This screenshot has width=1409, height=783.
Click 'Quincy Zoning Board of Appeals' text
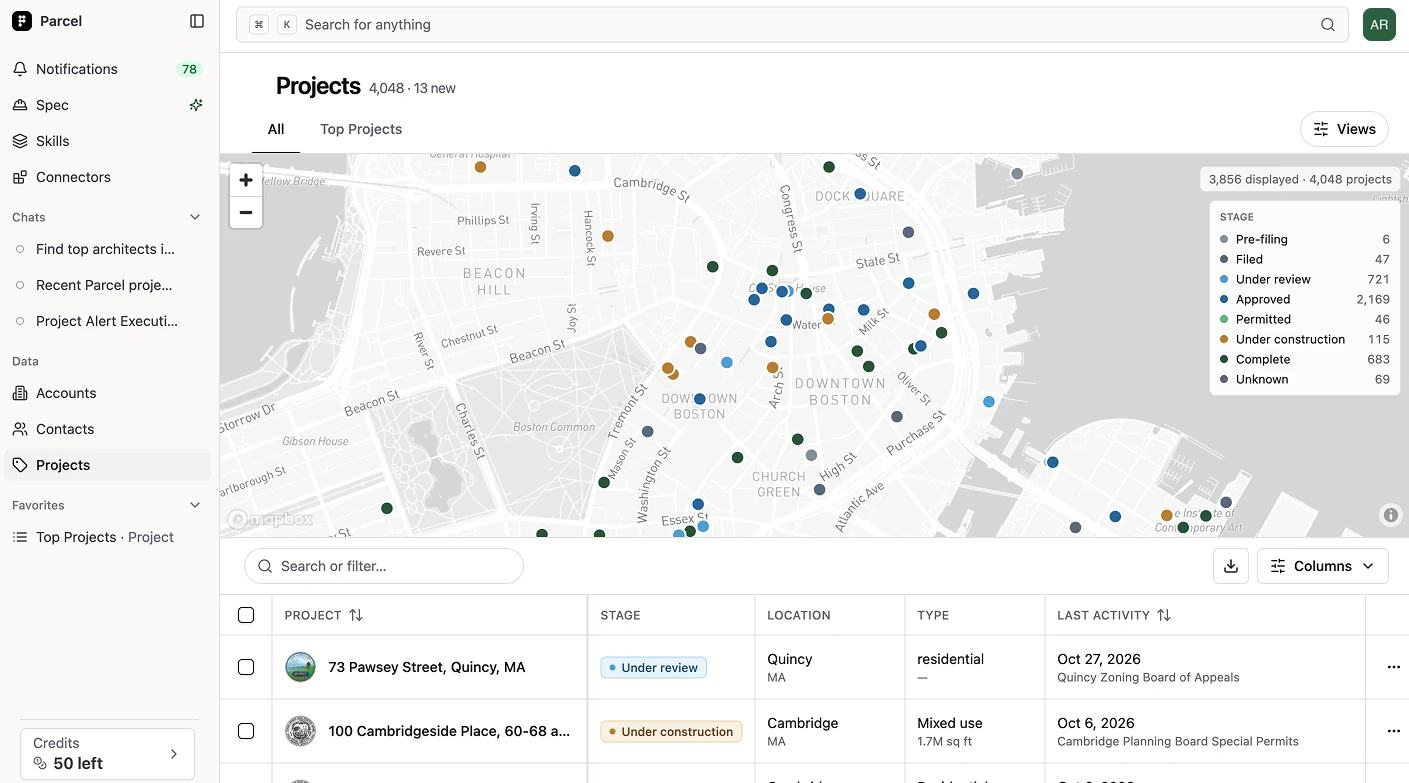tap(1148, 678)
